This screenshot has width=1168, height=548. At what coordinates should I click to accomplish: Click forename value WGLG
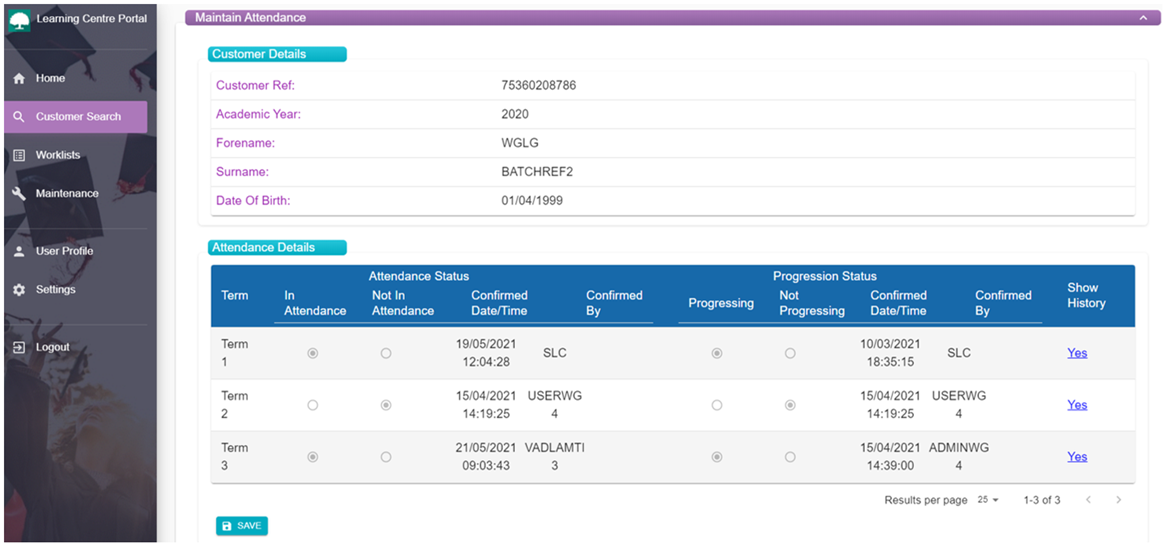click(520, 144)
